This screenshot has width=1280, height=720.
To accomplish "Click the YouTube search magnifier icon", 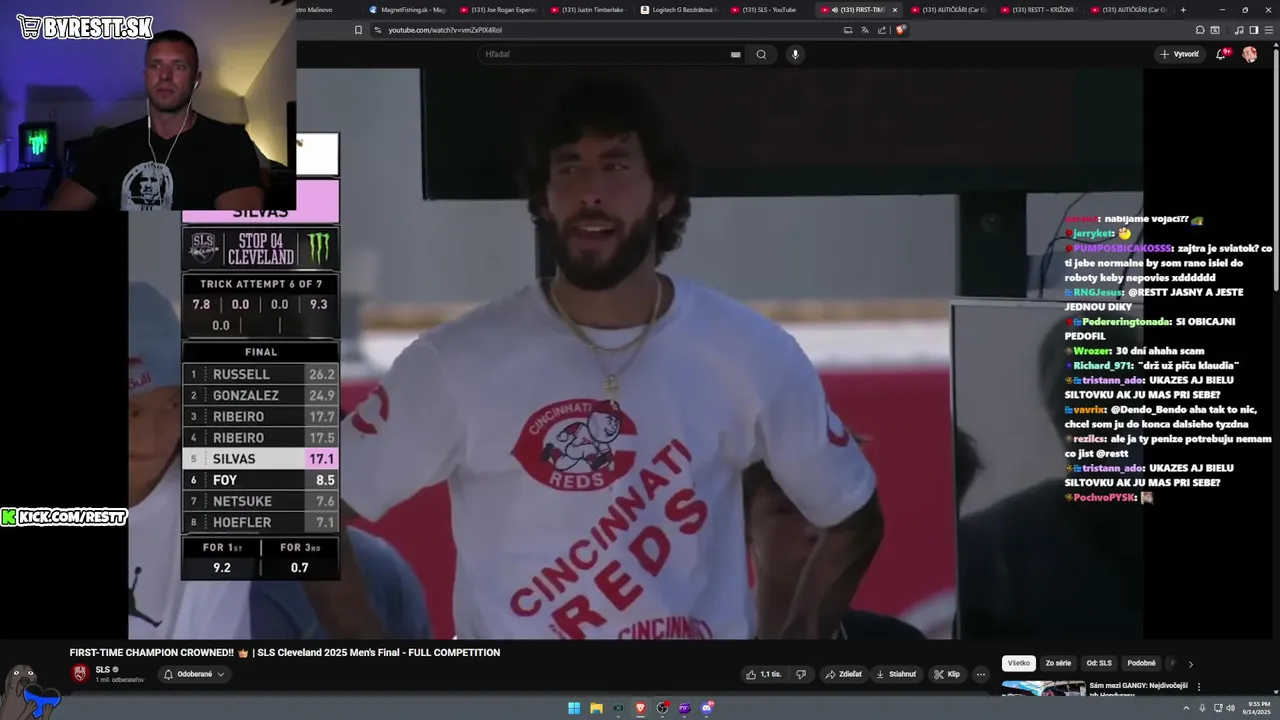I will (x=761, y=54).
